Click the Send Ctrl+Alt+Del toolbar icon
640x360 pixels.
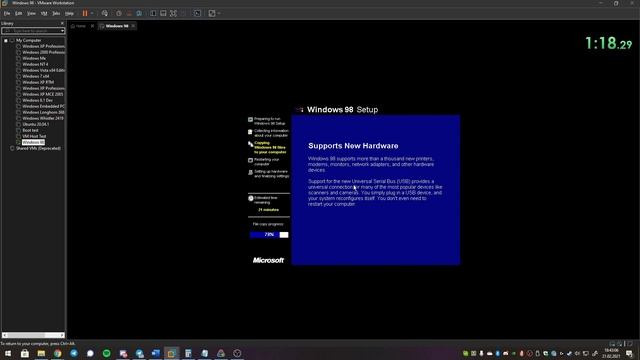[105, 13]
